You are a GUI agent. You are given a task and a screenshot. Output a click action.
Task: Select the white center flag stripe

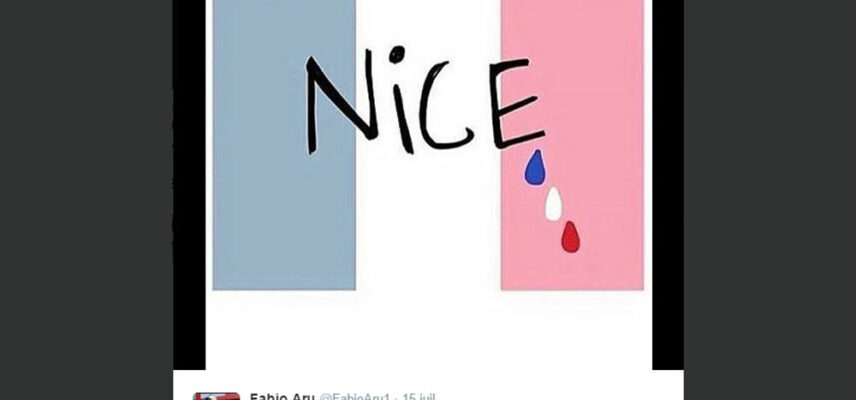[428, 218]
